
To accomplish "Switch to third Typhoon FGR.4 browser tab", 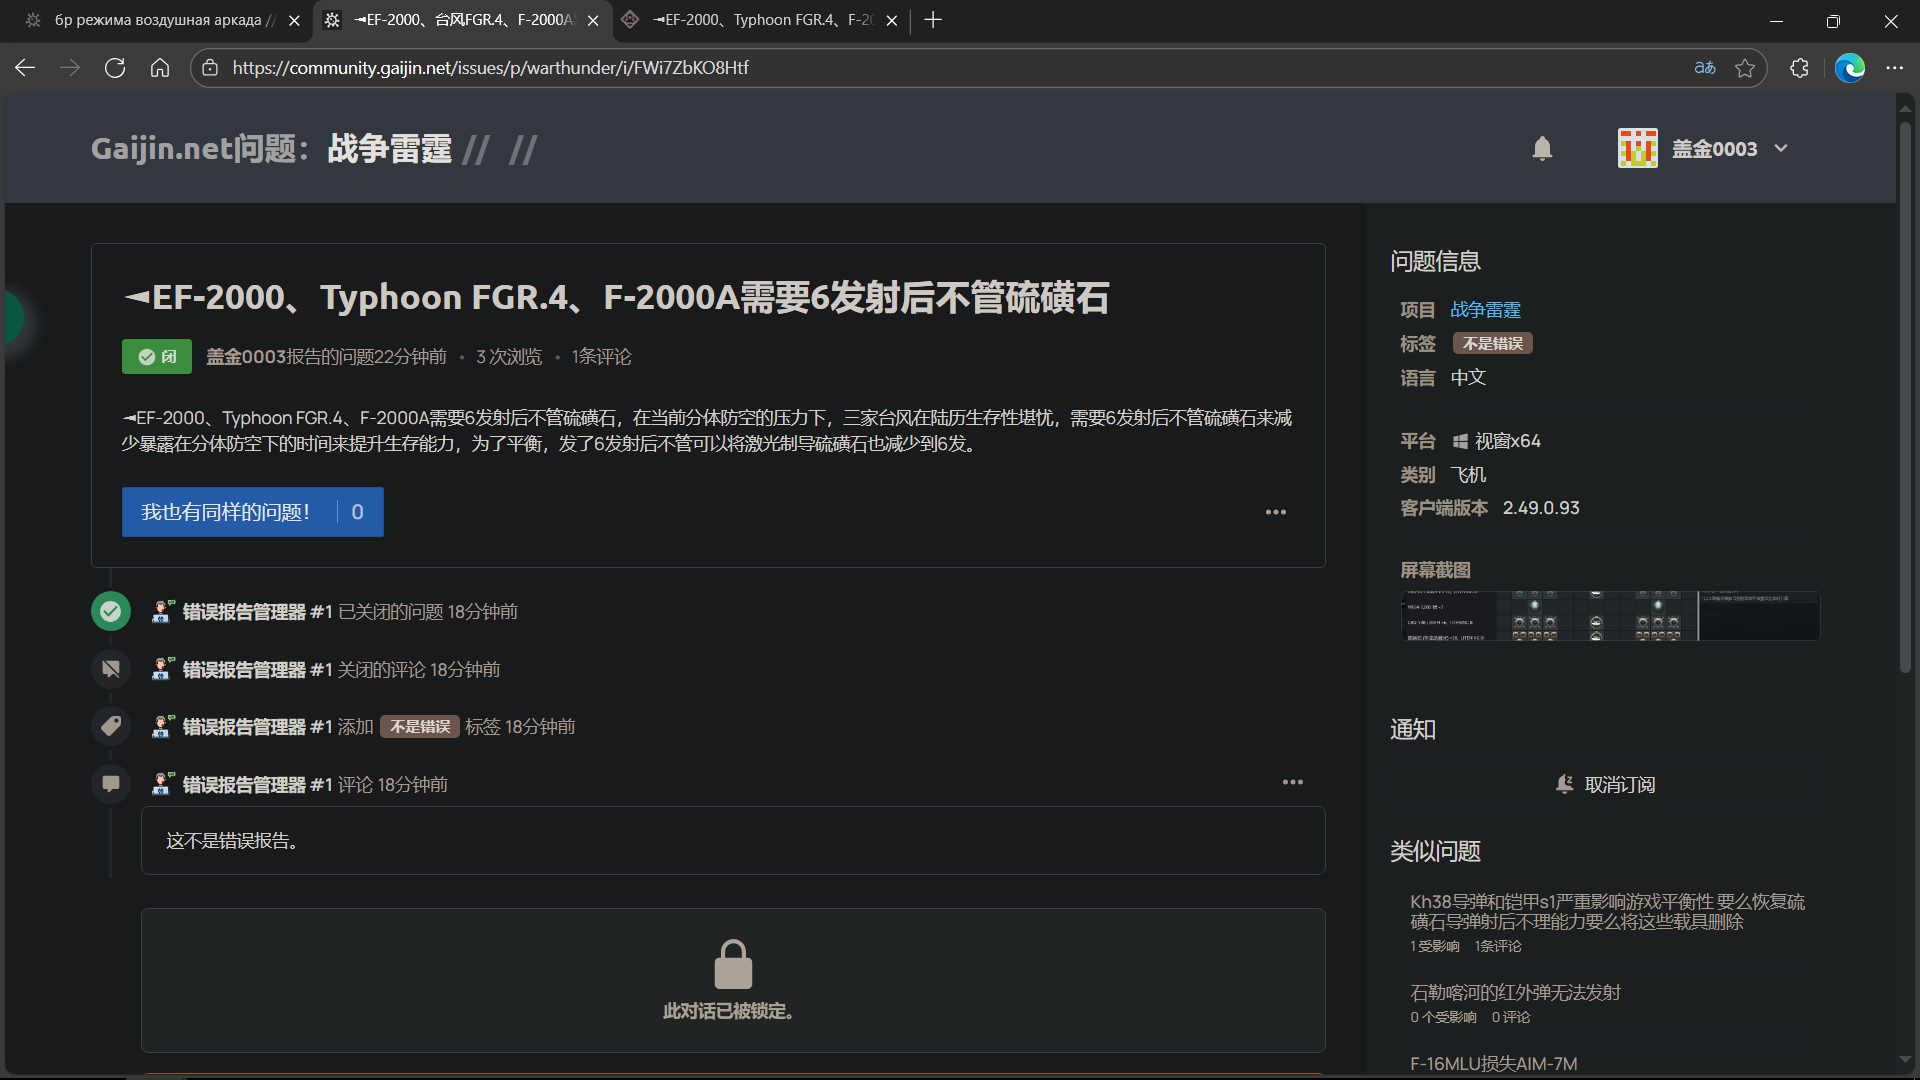I will click(x=757, y=20).
